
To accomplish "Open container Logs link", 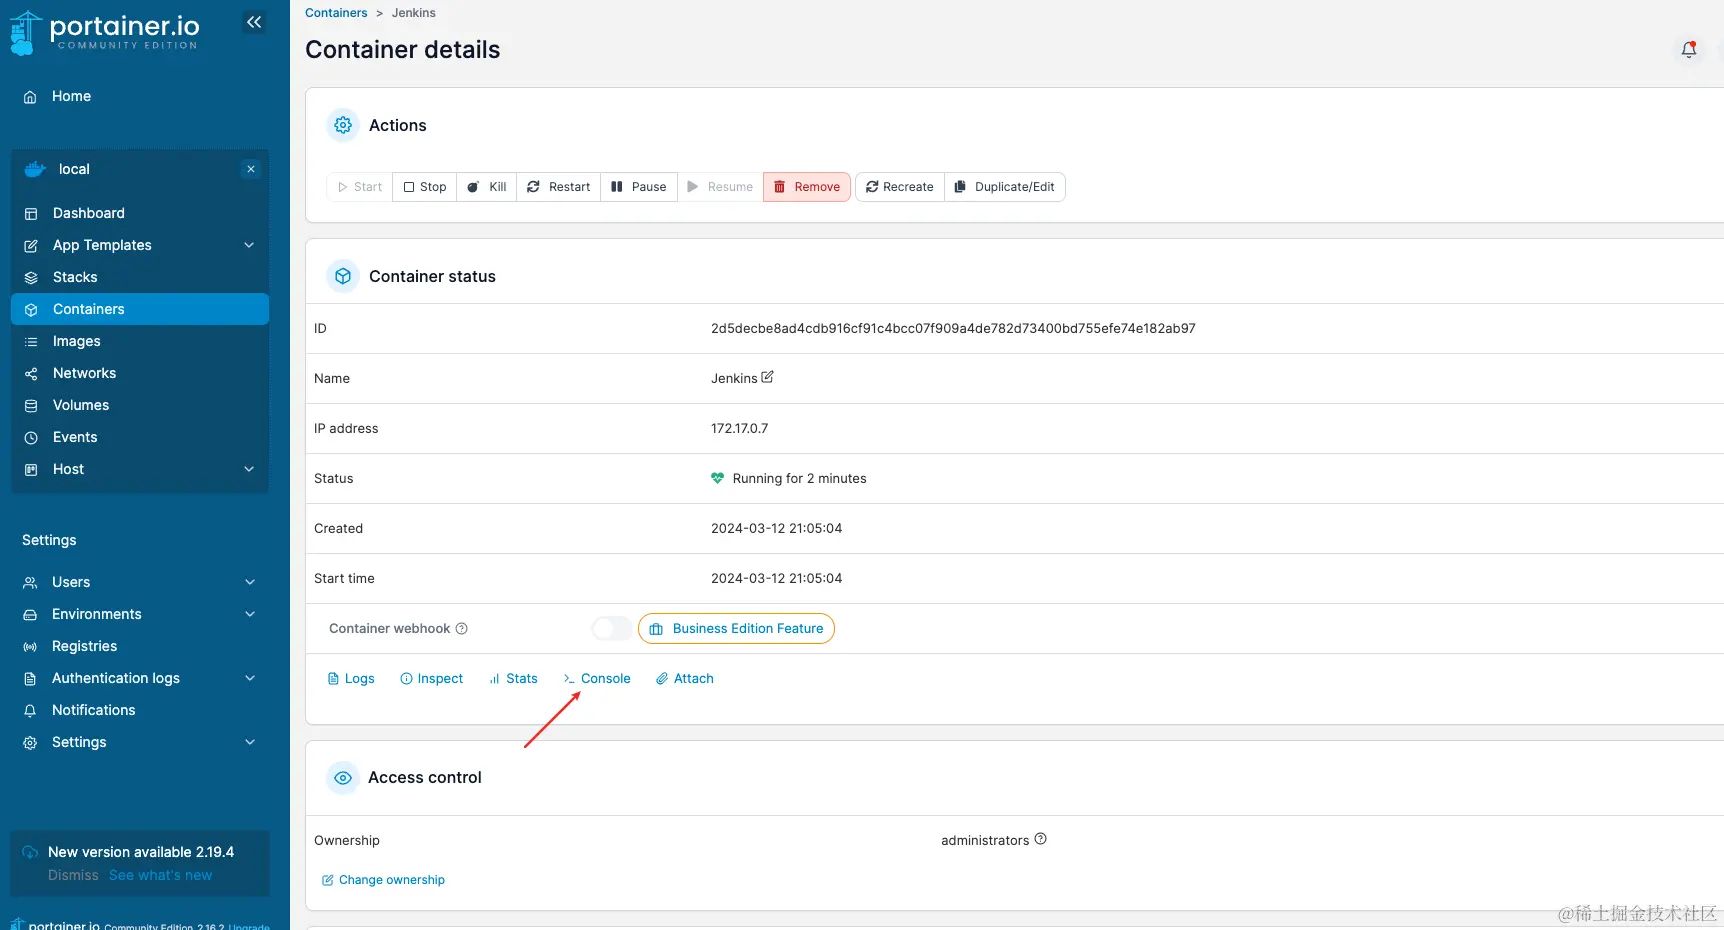I will [351, 679].
